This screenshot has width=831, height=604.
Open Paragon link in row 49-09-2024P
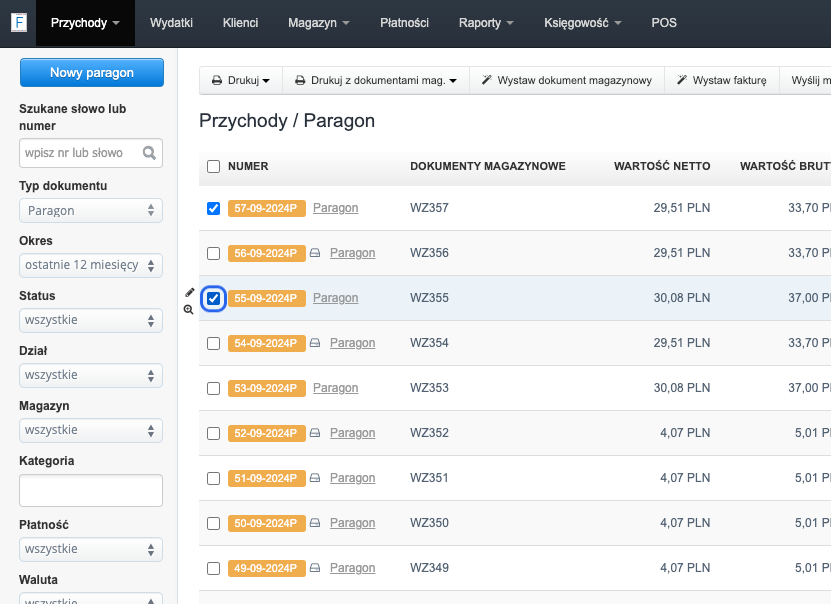tap(352, 568)
